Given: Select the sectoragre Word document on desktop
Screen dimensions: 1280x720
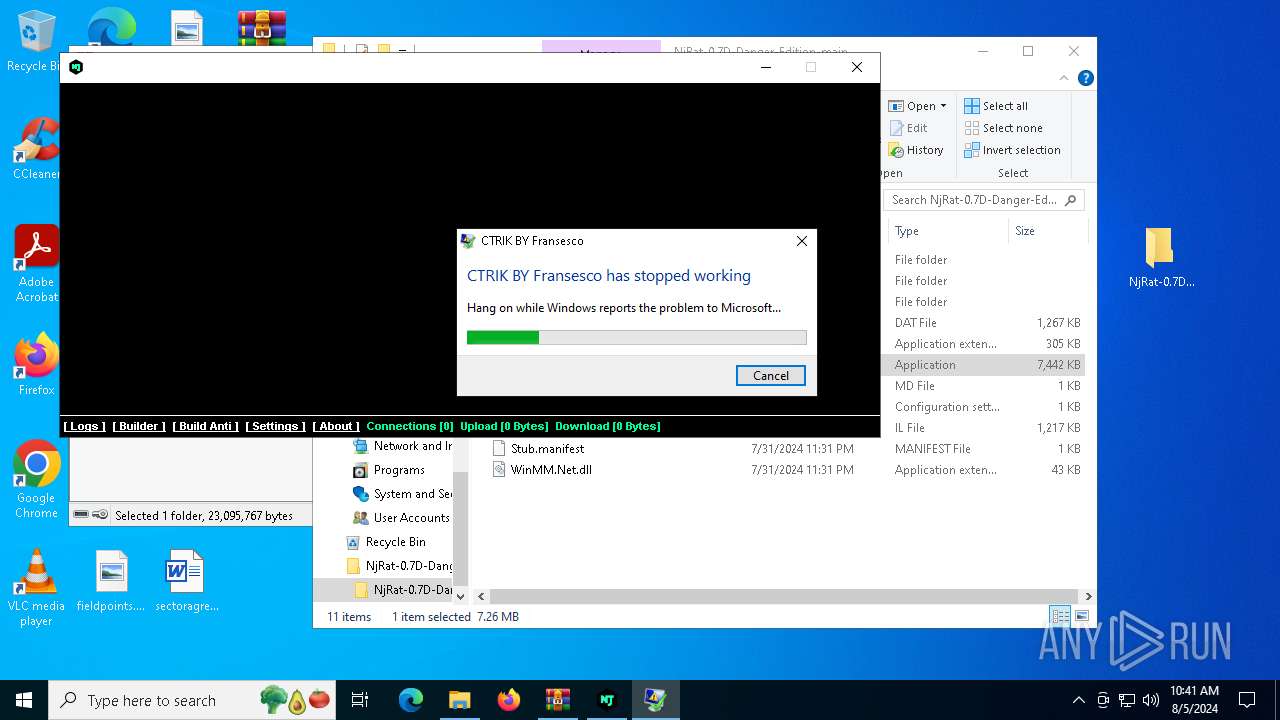Looking at the screenshot, I should click(x=186, y=581).
